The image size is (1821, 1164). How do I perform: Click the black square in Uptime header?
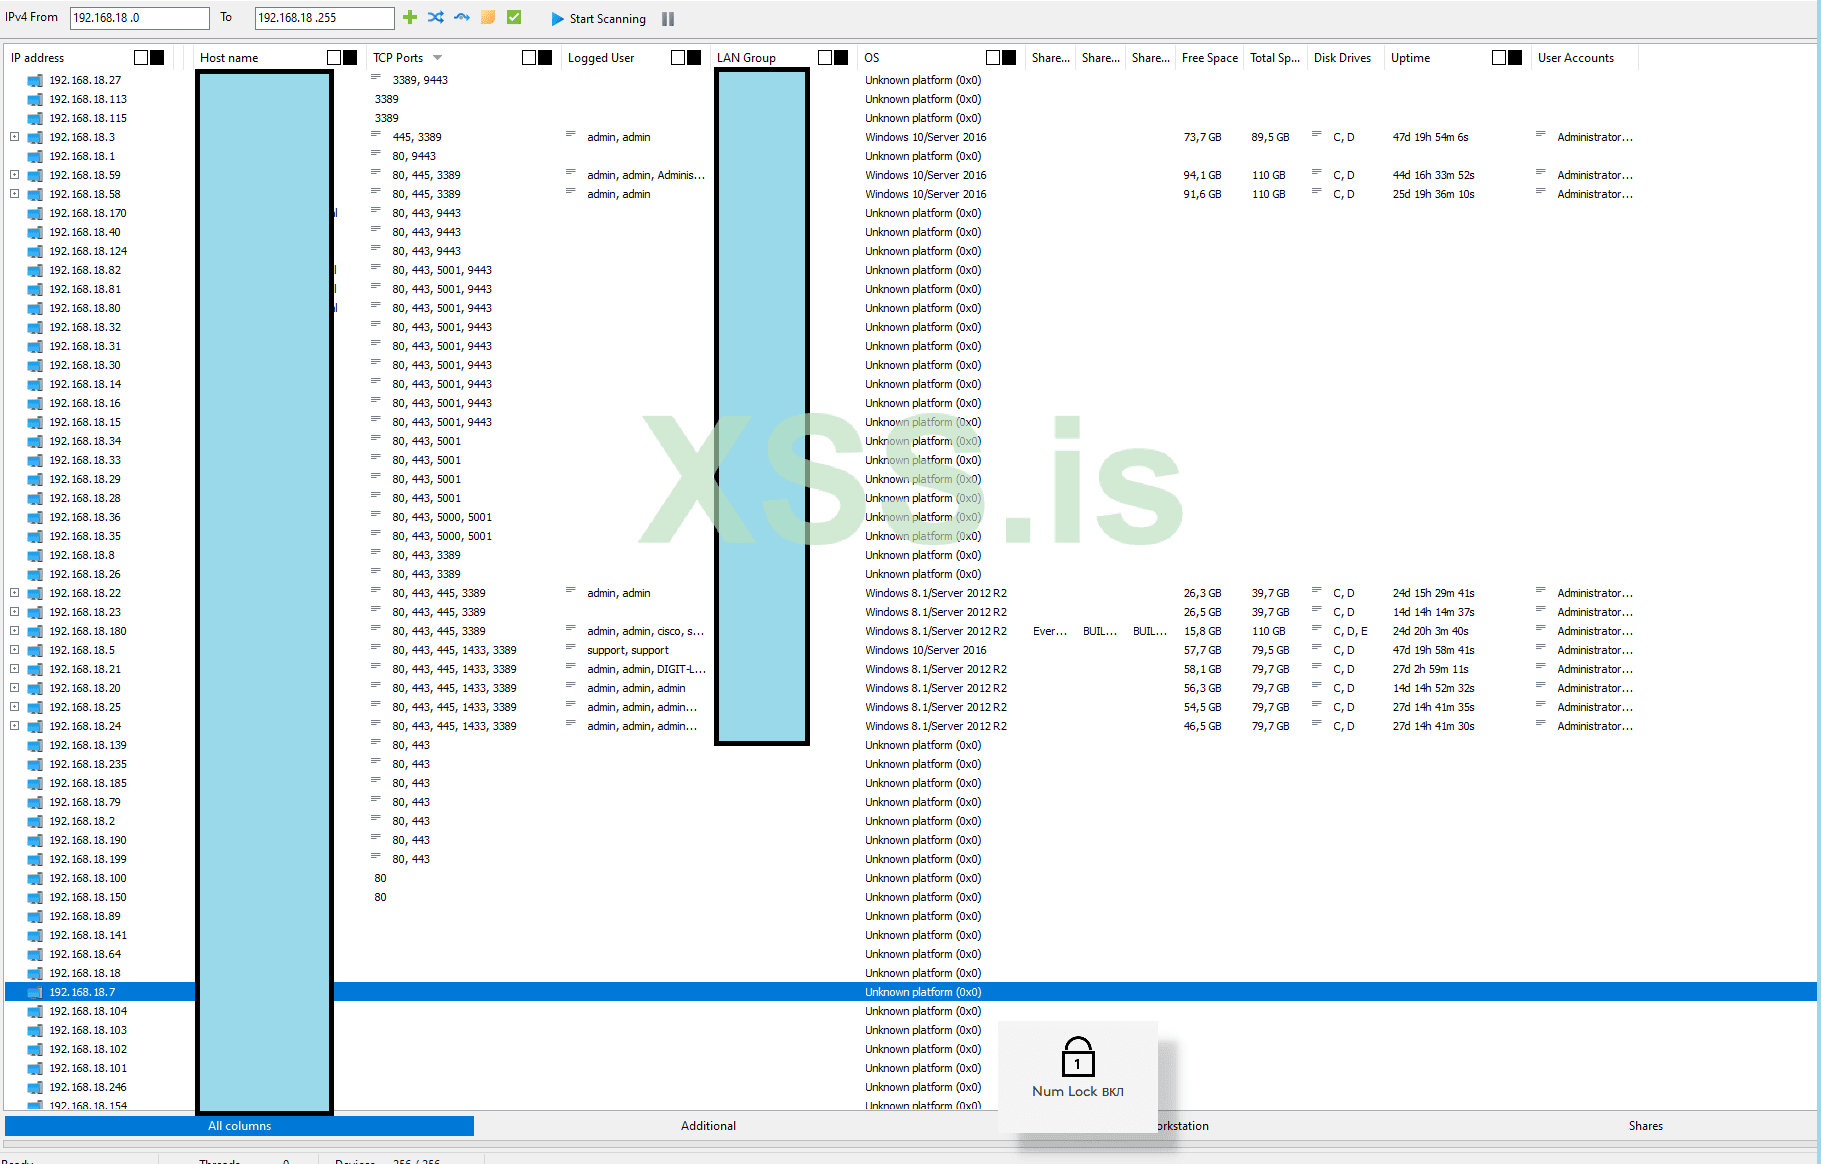[x=1515, y=58]
